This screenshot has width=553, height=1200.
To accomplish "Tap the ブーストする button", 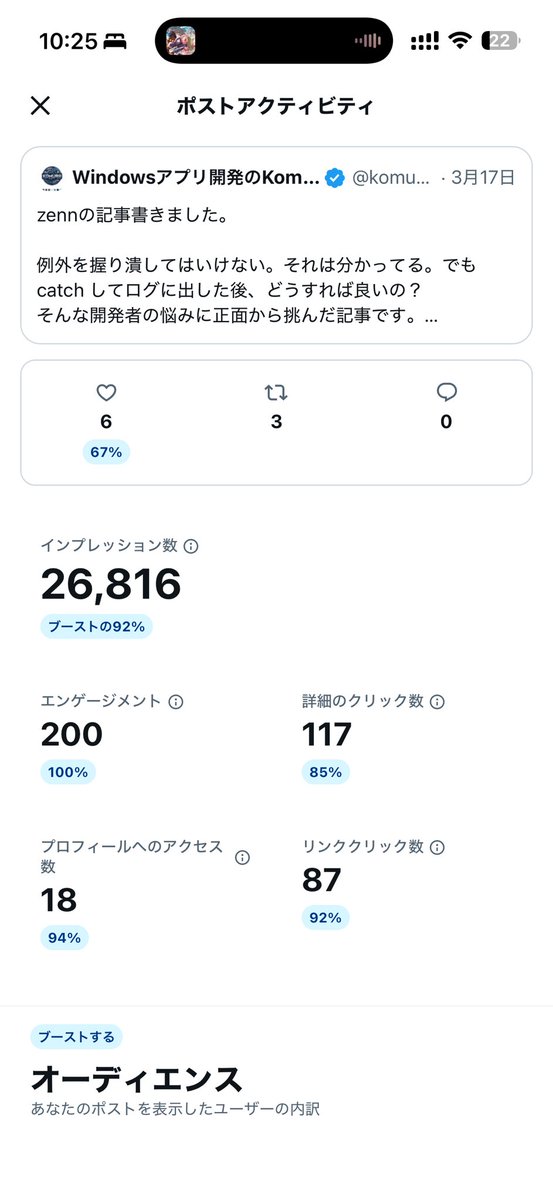I will [x=76, y=1036].
